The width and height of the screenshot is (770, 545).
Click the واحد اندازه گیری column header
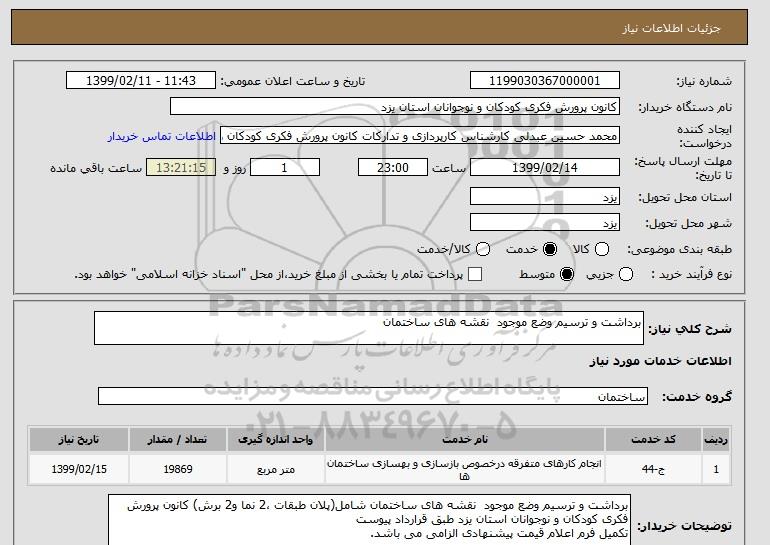(275, 439)
